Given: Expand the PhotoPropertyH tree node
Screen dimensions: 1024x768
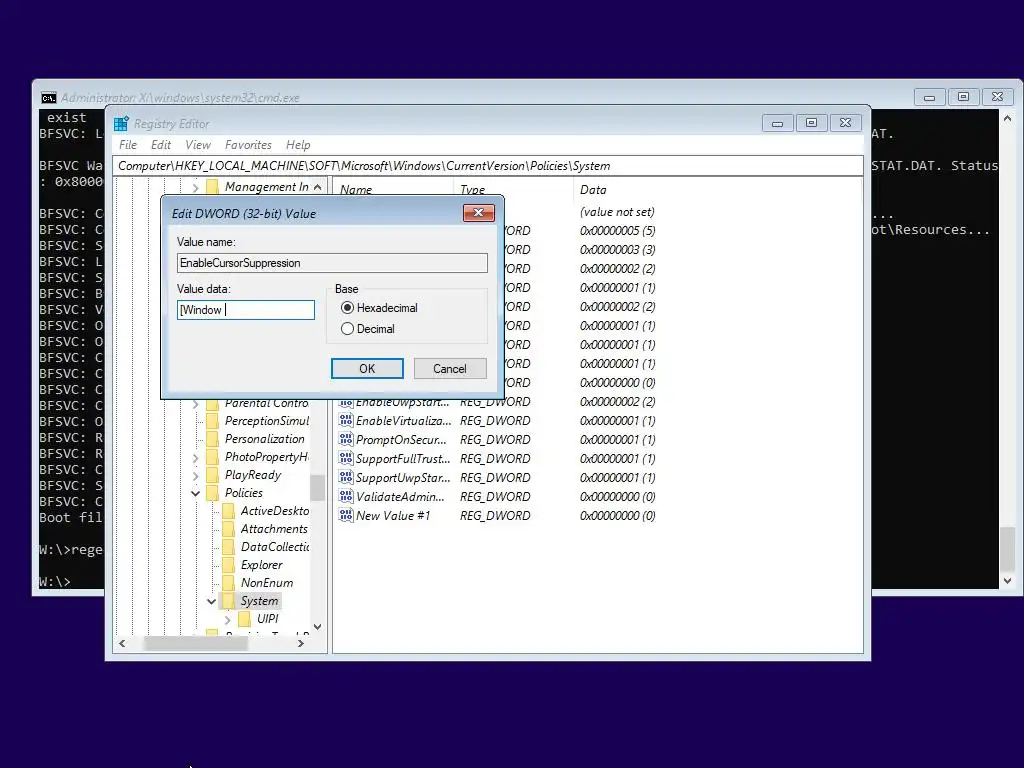Looking at the screenshot, I should (195, 458).
